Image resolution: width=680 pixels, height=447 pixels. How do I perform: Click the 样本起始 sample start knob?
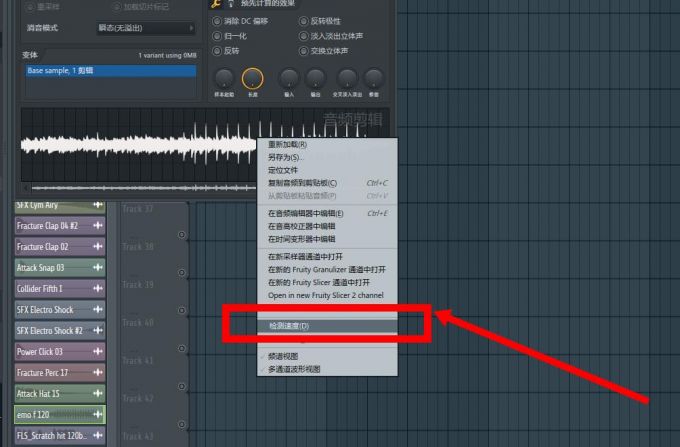224,78
